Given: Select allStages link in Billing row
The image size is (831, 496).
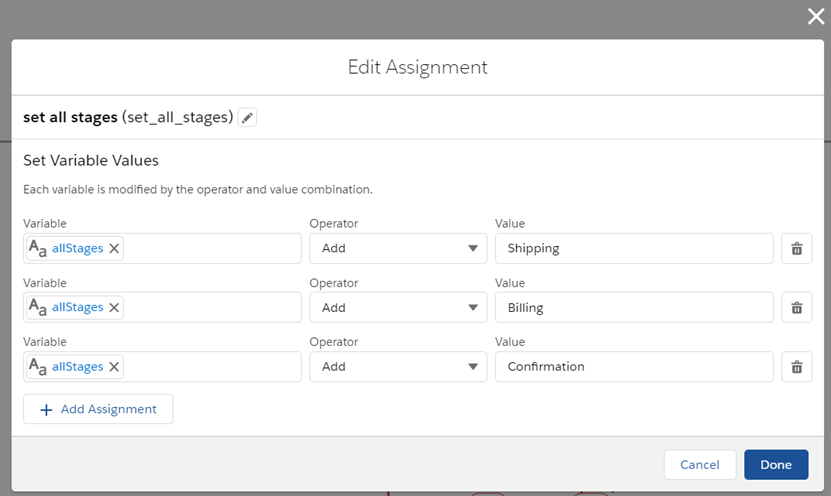Looking at the screenshot, I should coord(77,307).
